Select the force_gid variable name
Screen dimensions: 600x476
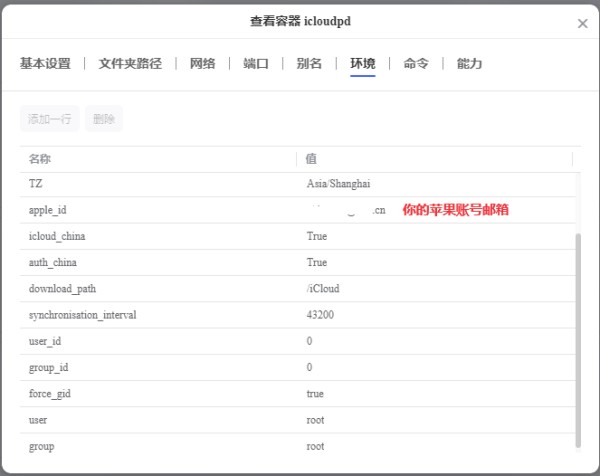(50, 394)
